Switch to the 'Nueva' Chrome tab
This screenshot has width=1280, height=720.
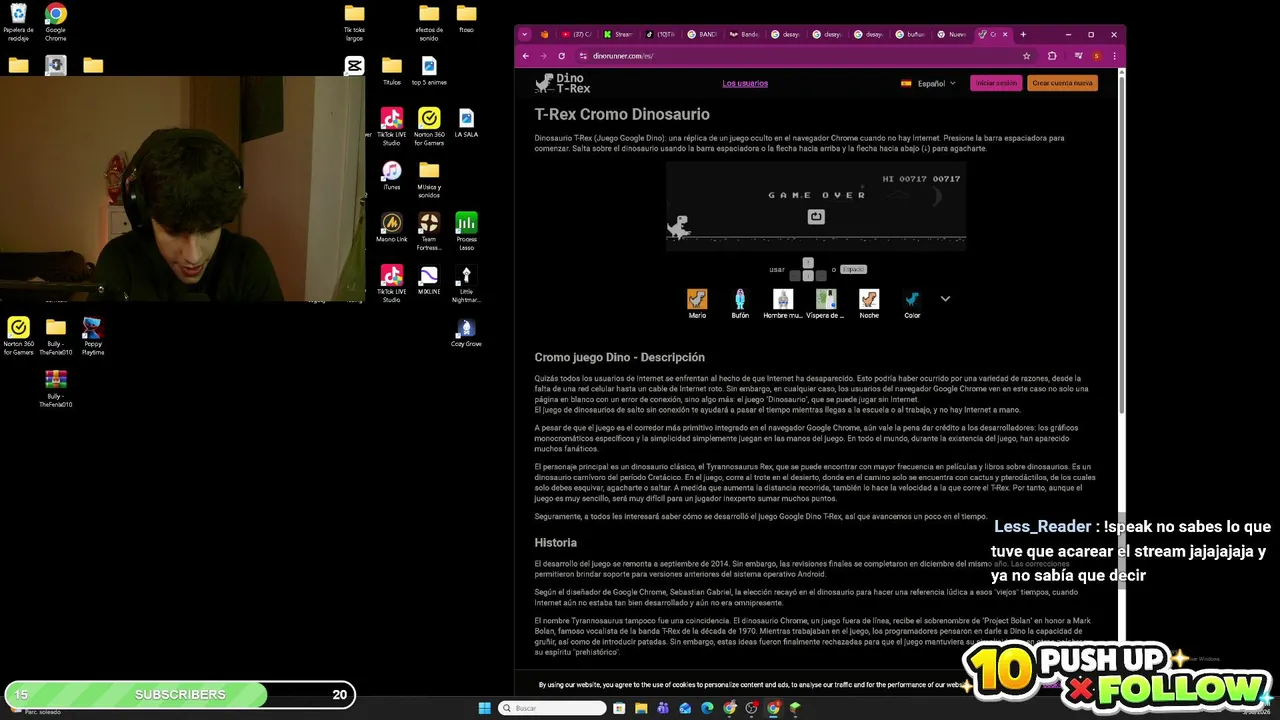tap(951, 34)
